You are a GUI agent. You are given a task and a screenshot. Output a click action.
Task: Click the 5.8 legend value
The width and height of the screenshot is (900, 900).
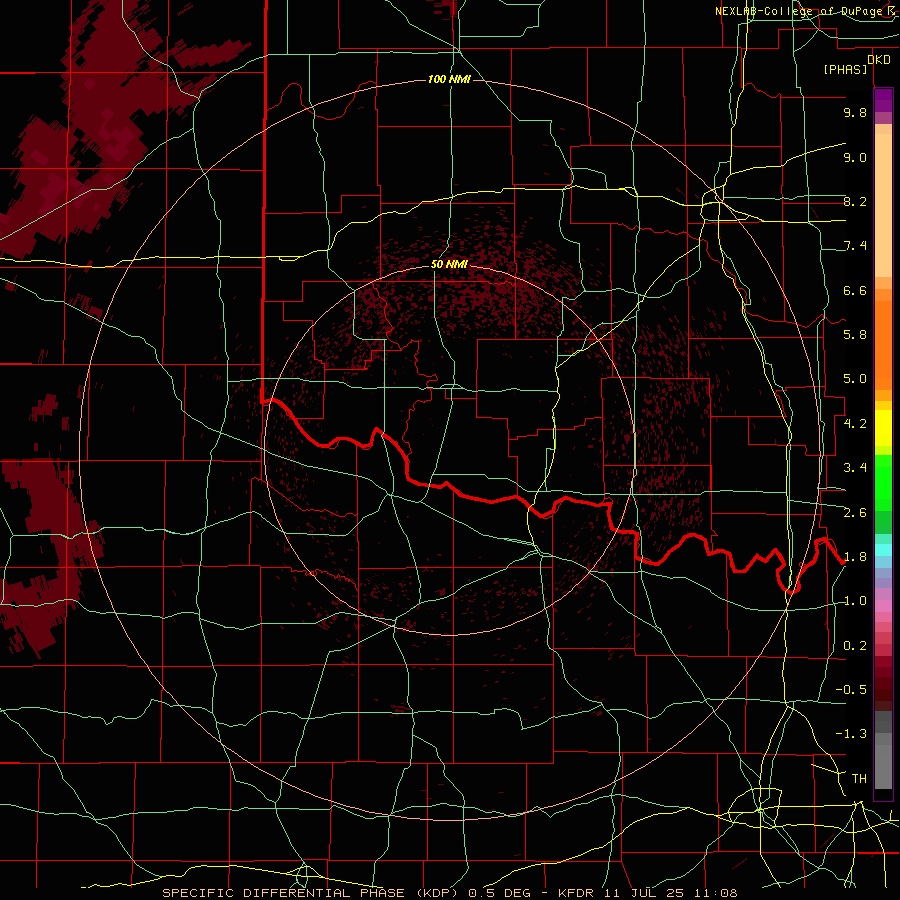[855, 335]
